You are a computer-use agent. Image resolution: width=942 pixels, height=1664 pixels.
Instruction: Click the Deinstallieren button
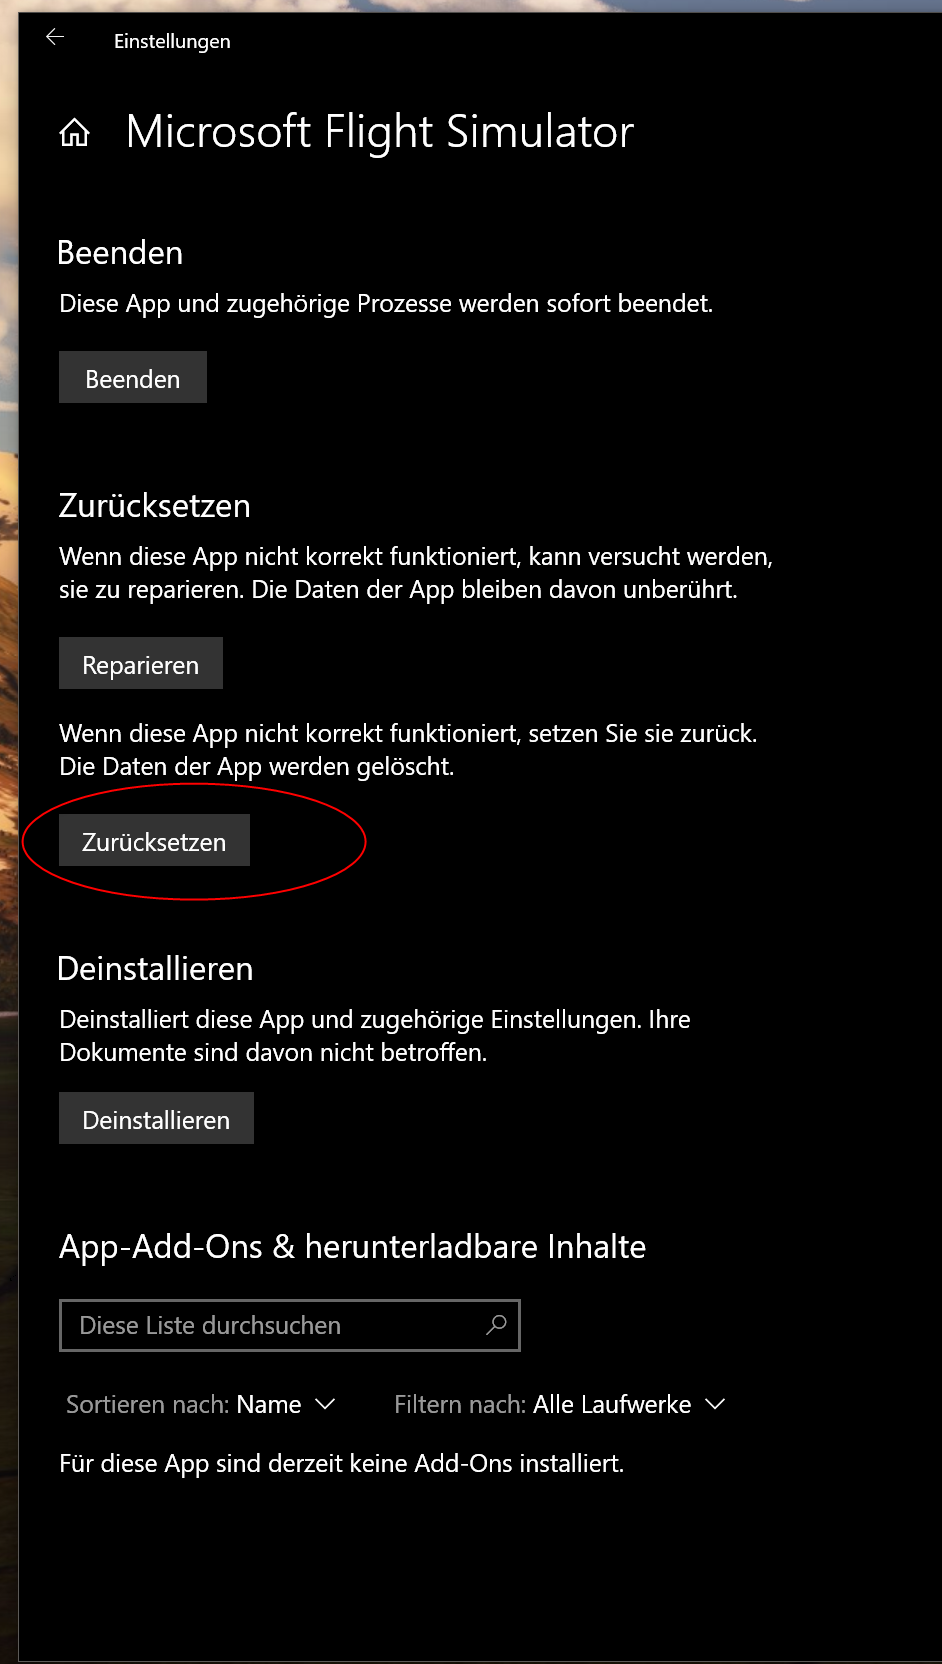(156, 1119)
